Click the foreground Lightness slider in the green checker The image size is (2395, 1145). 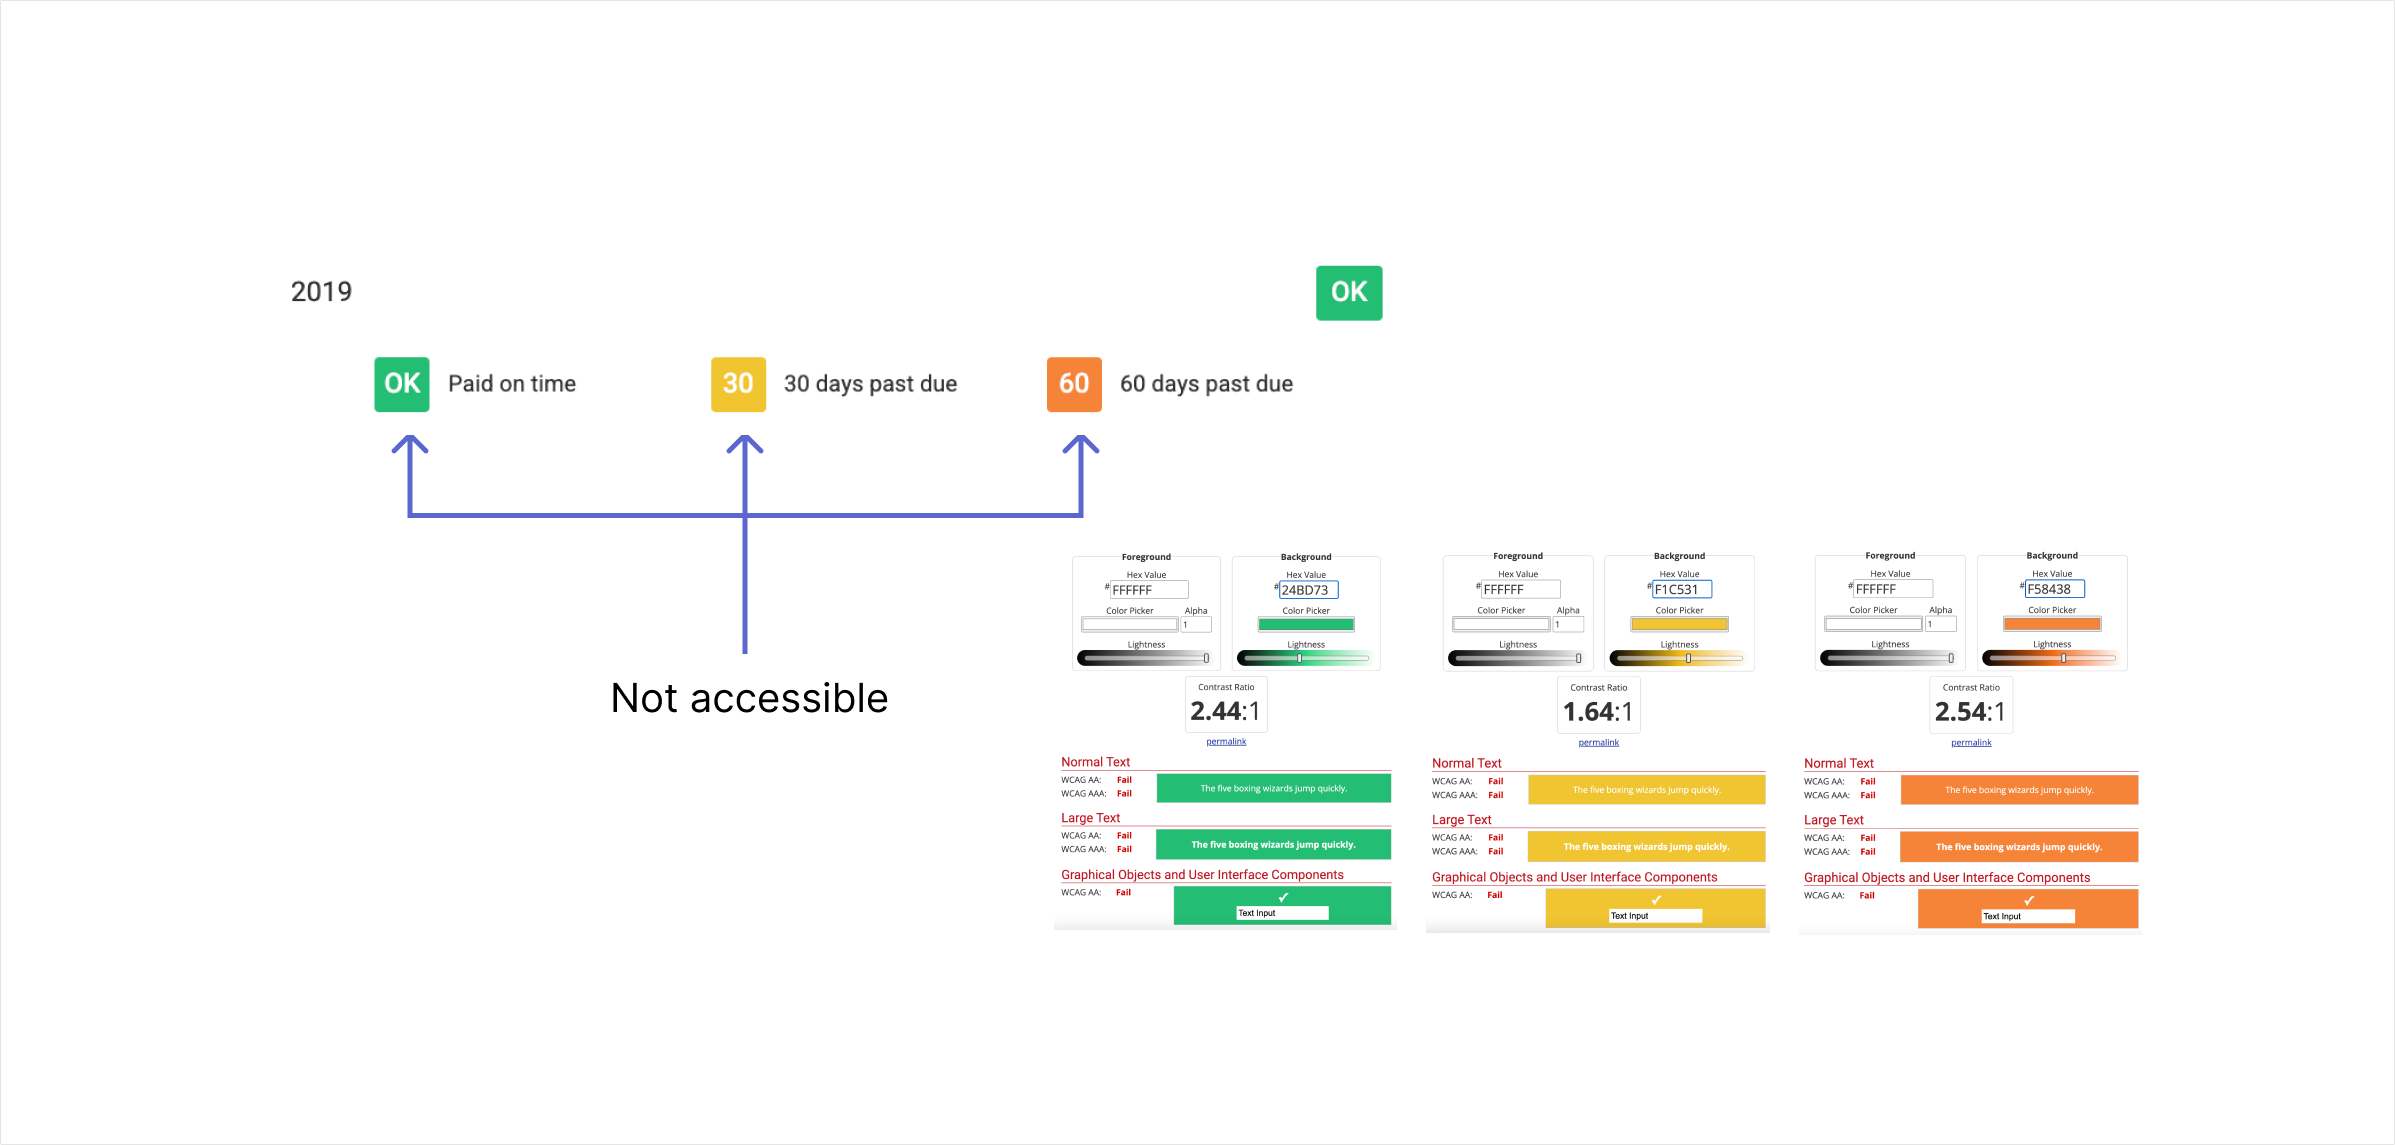click(1145, 658)
